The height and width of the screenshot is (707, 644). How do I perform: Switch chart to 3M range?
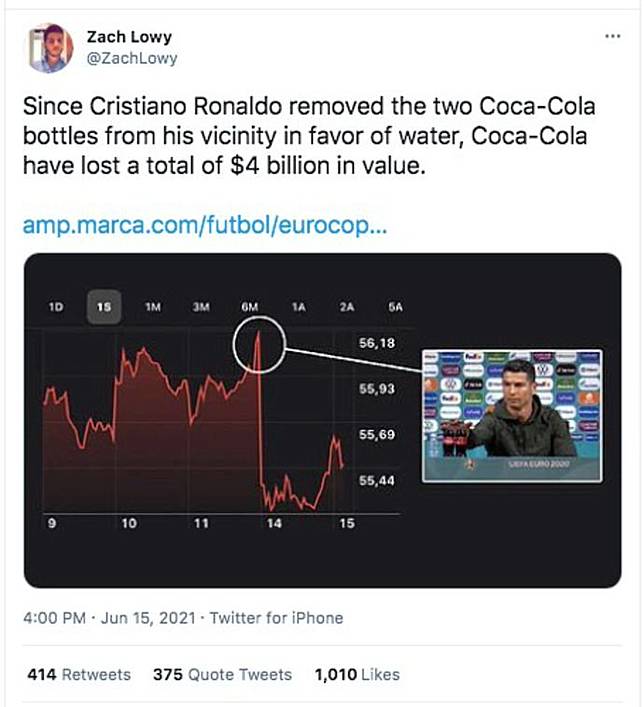click(x=201, y=307)
